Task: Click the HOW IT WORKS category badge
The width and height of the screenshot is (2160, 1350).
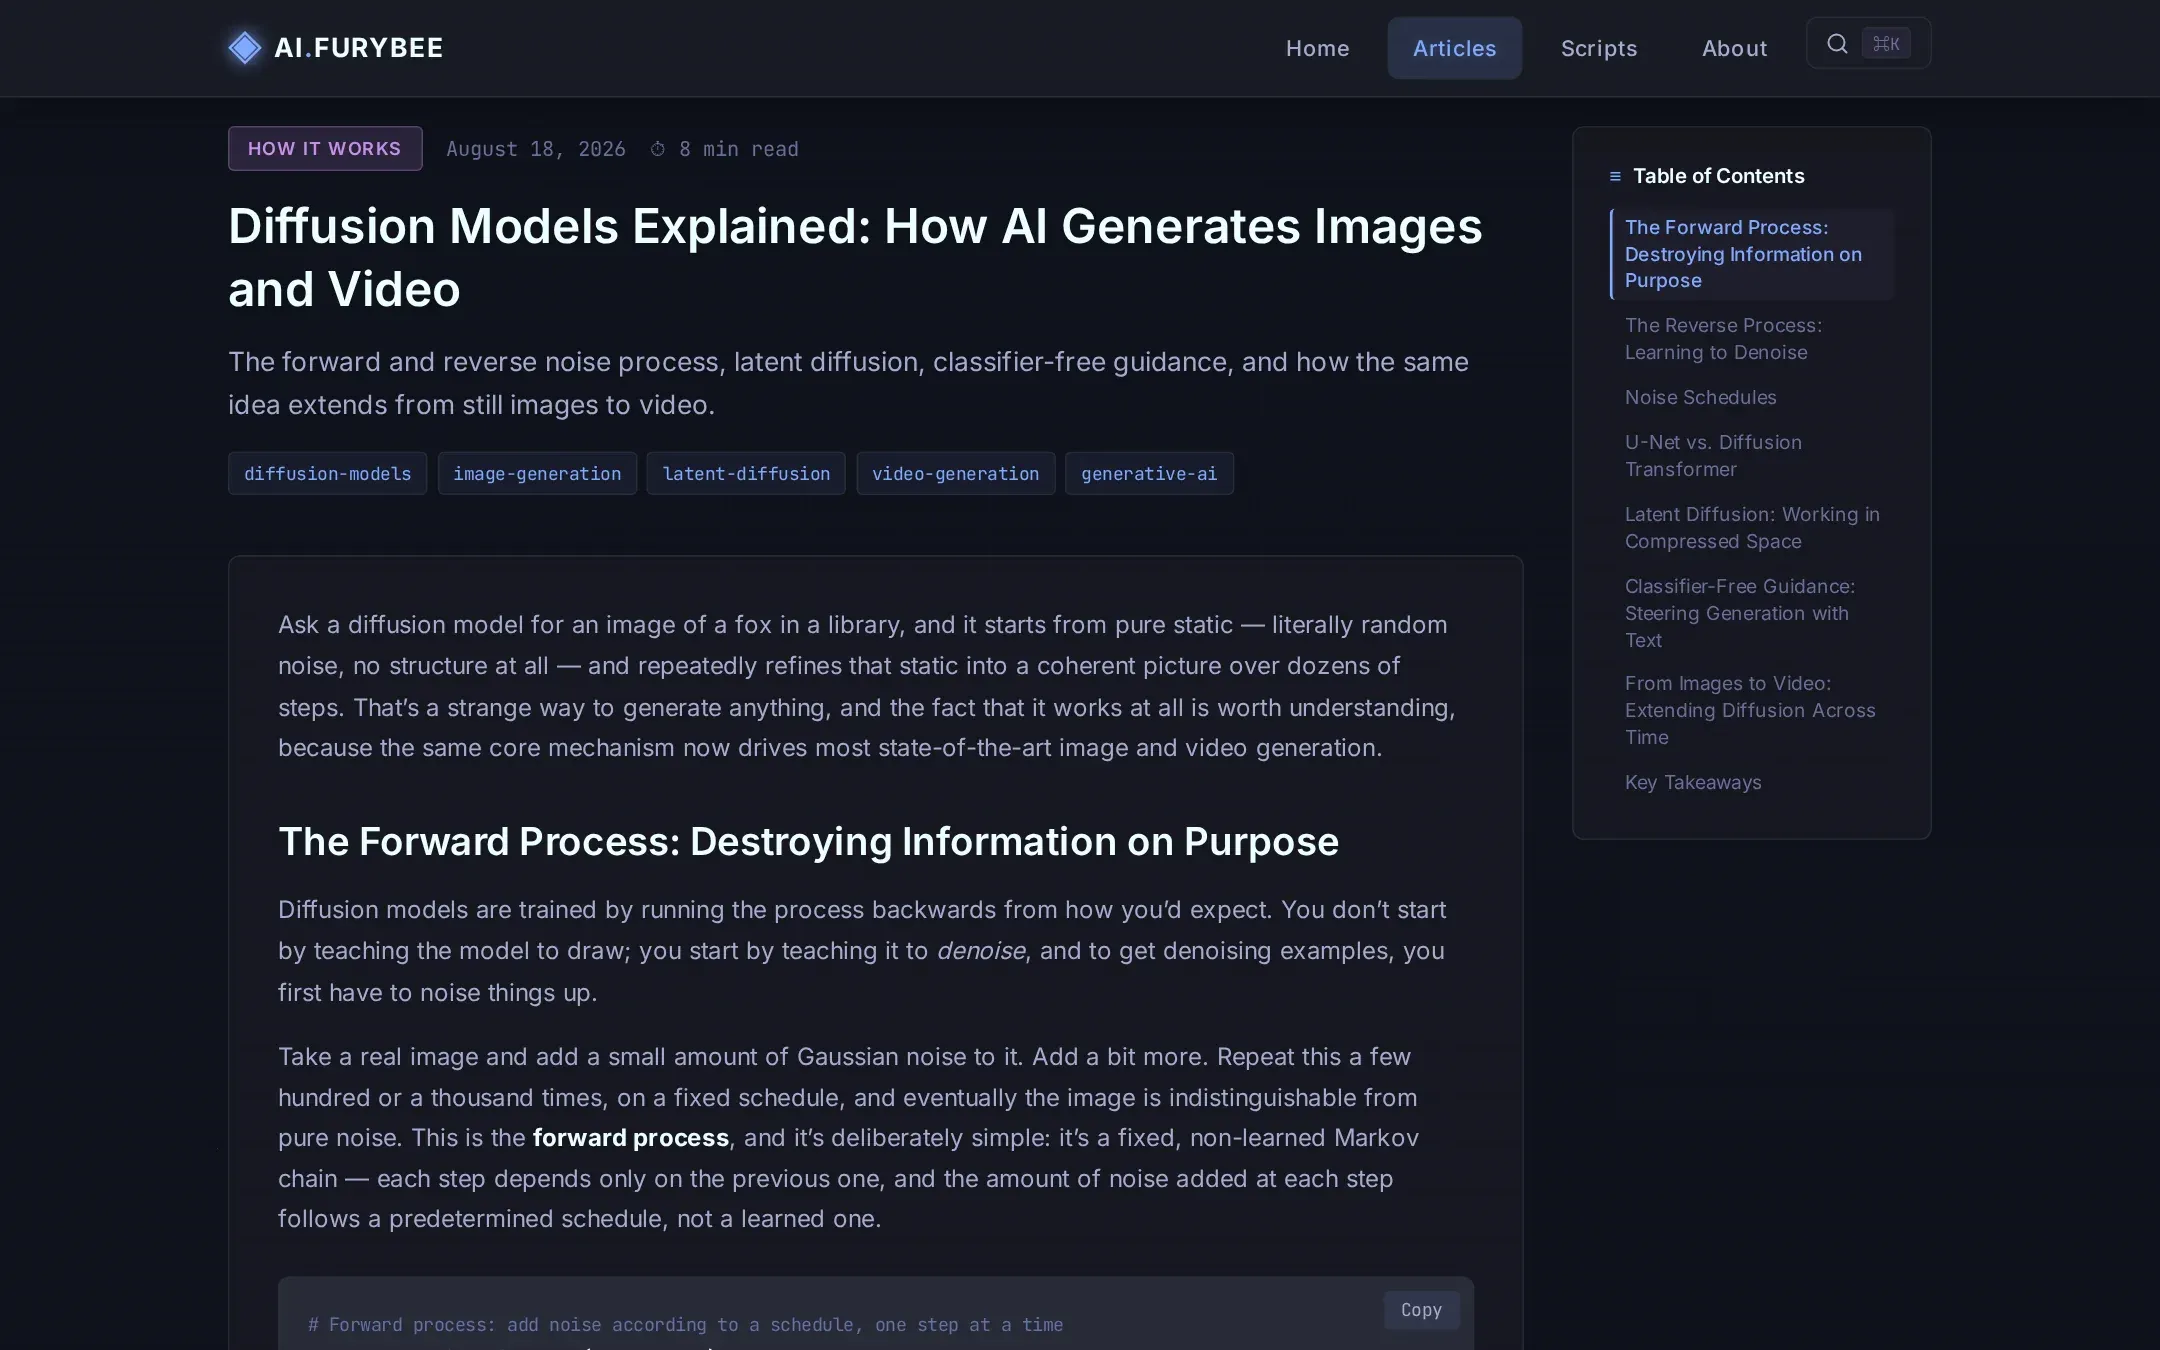Action: pyautogui.click(x=325, y=148)
